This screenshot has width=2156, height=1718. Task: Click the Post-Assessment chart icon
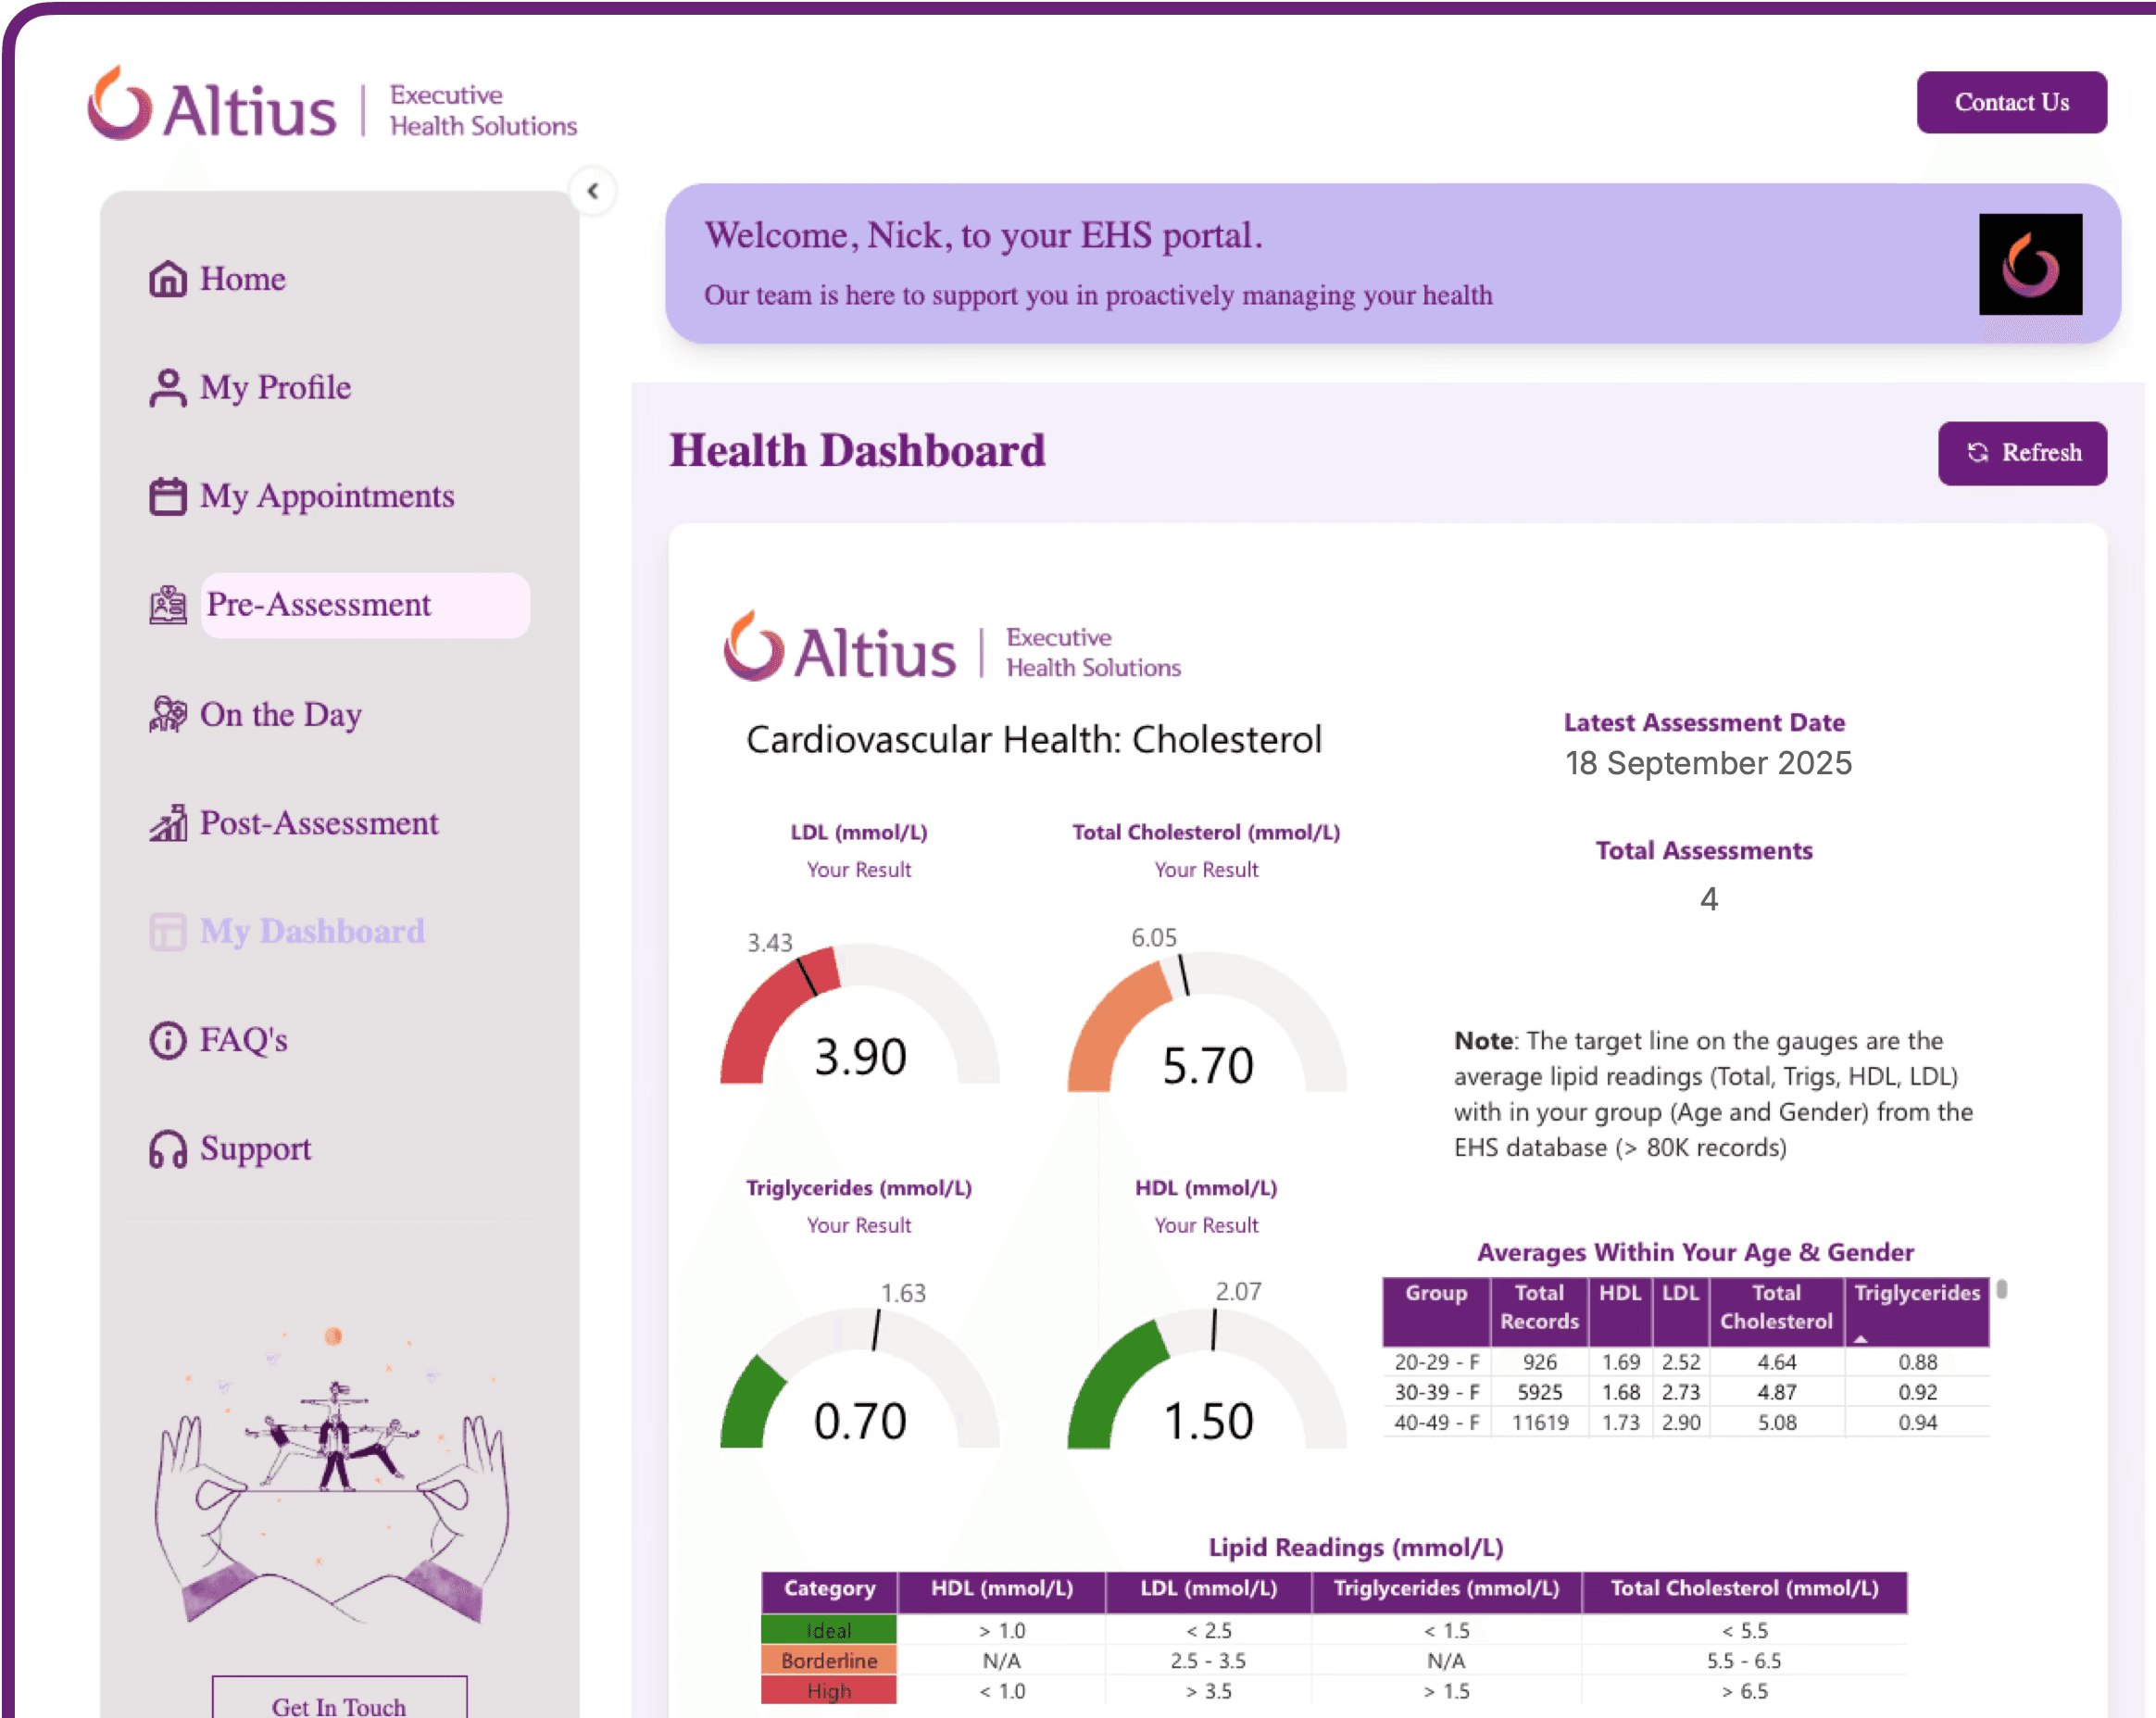click(167, 823)
